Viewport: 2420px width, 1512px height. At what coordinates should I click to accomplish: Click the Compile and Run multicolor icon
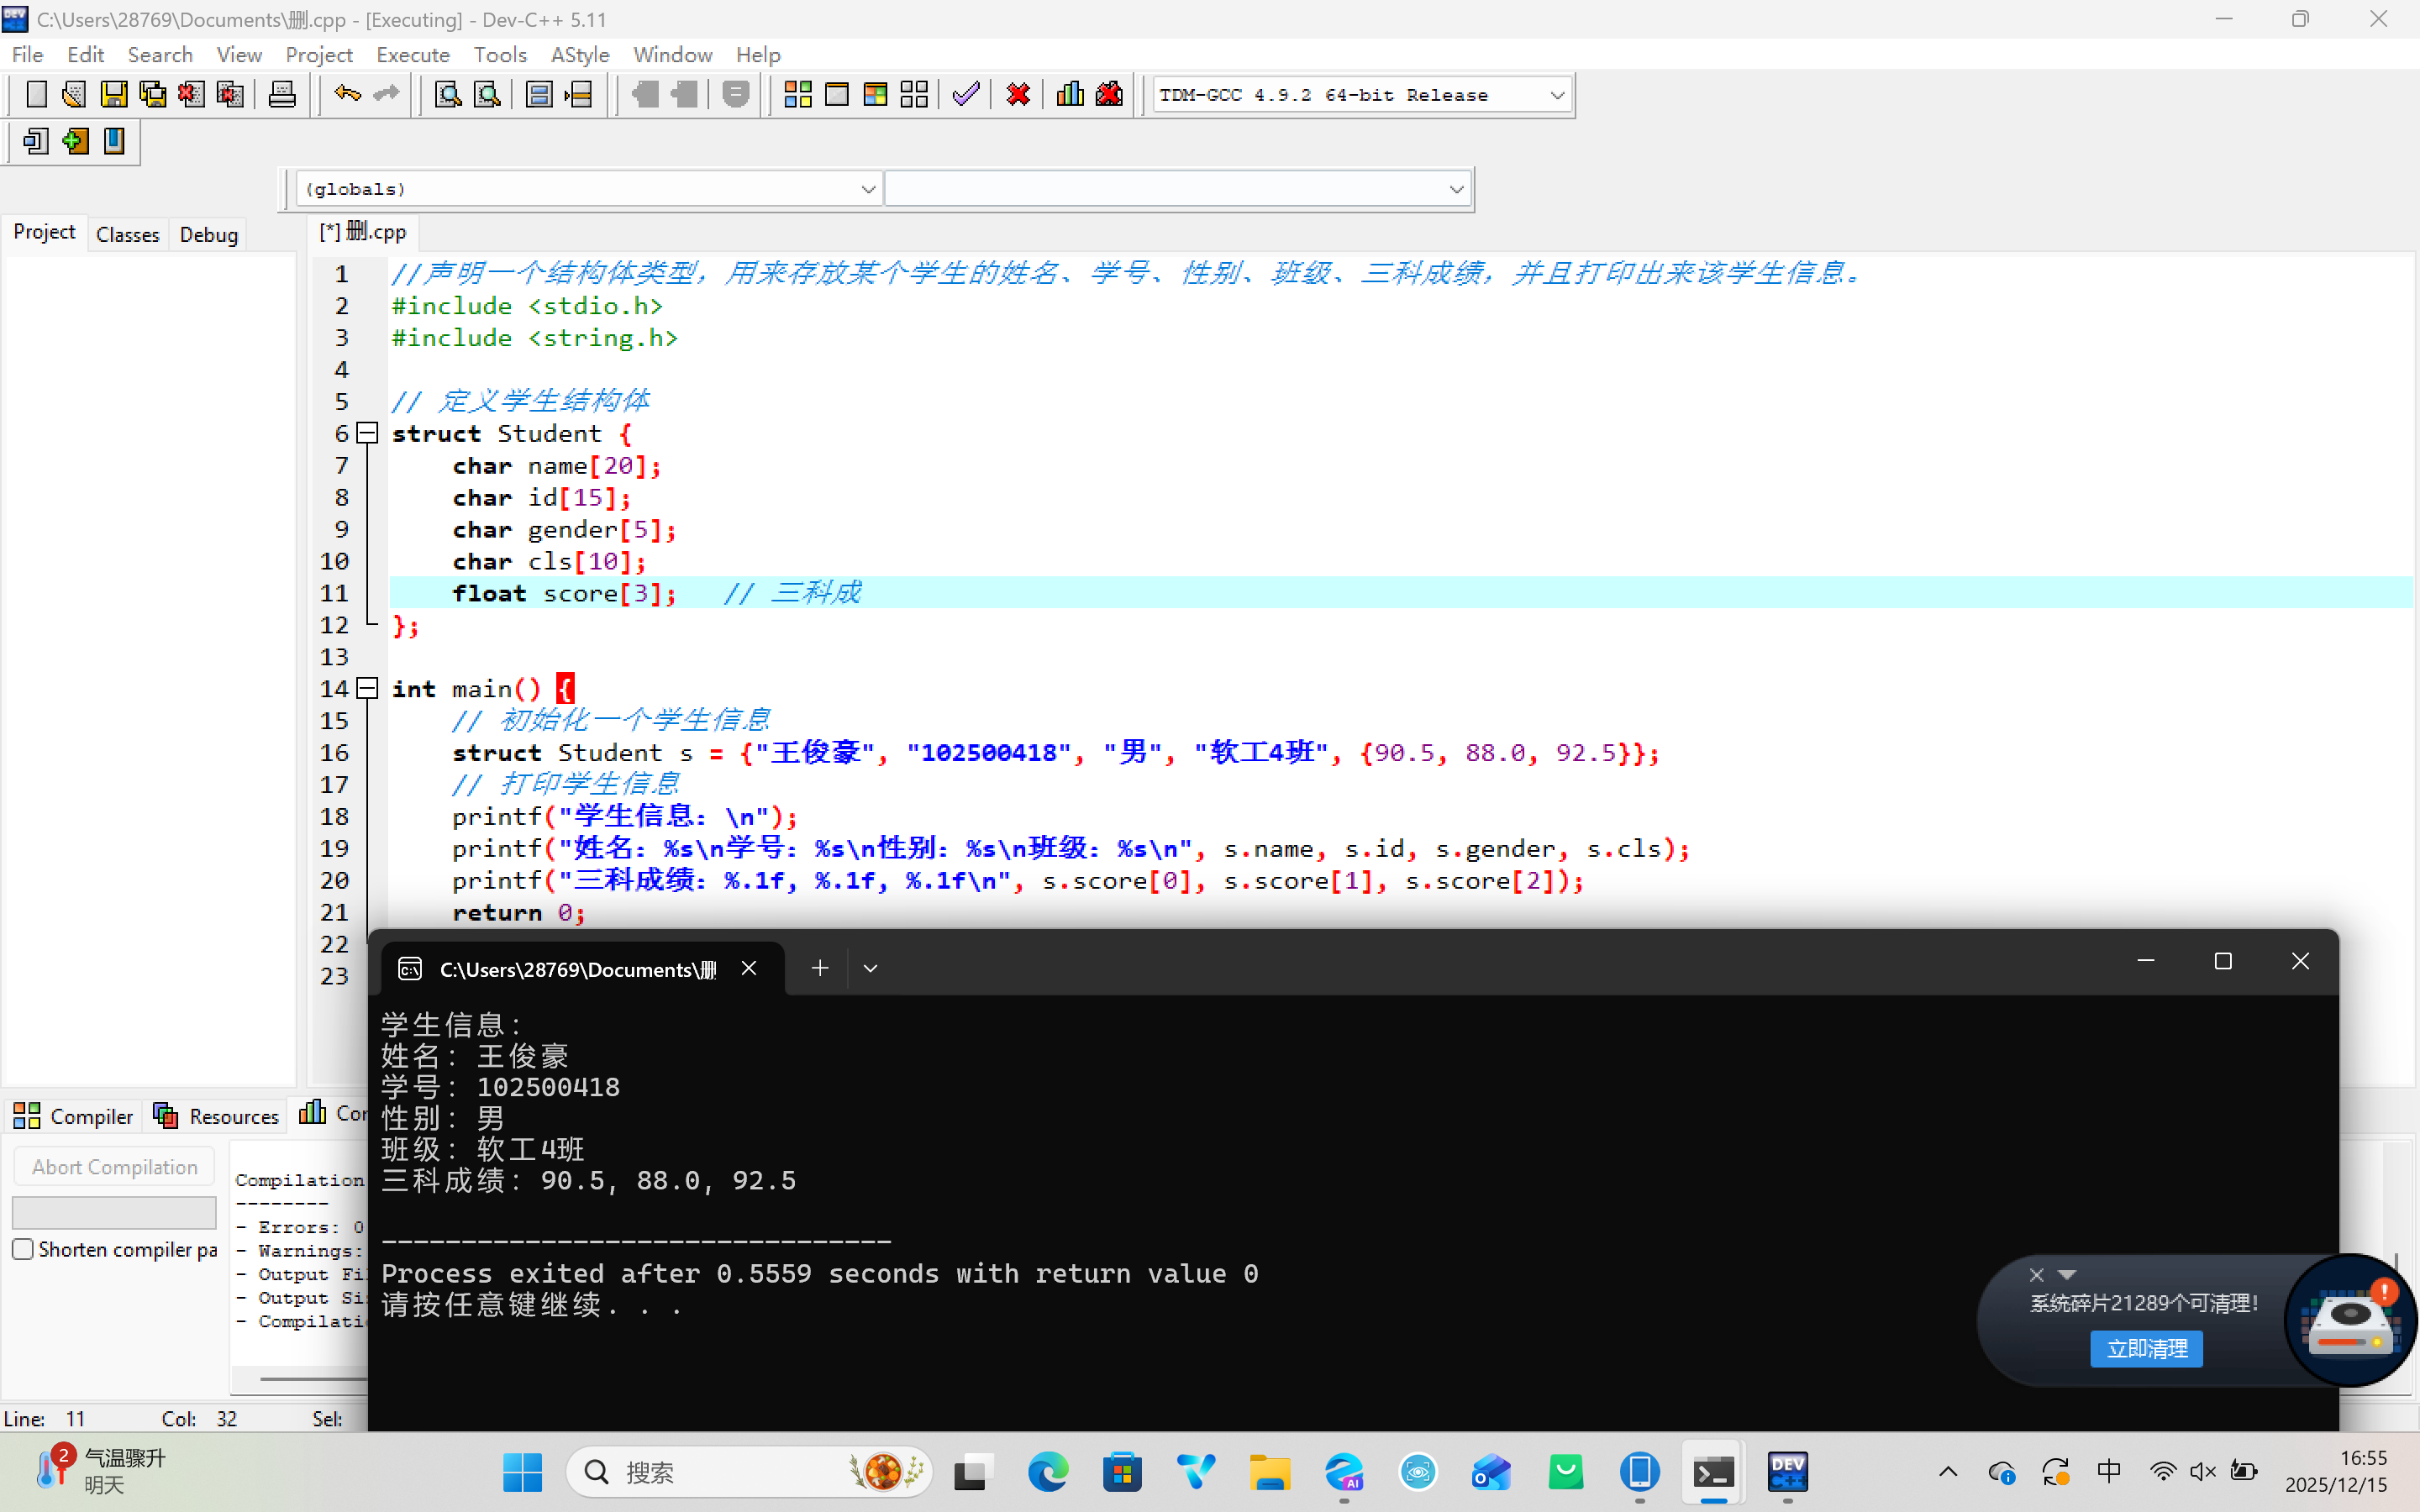pos(875,95)
